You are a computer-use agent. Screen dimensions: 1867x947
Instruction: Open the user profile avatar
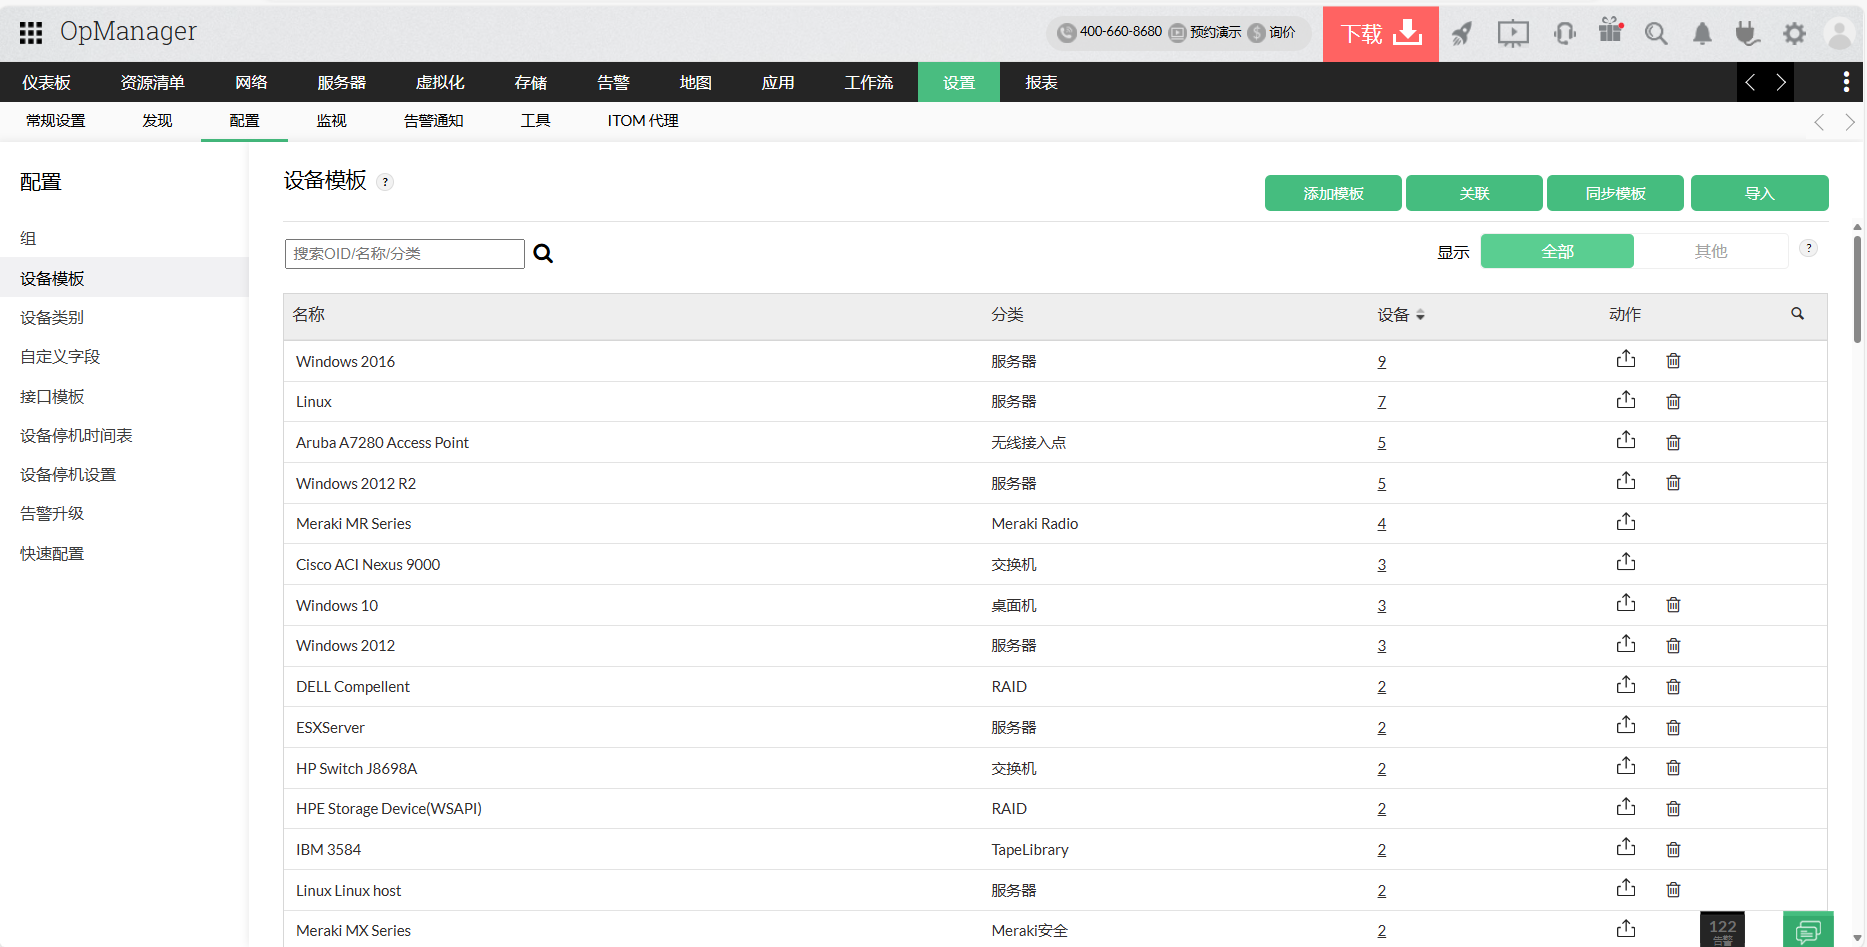tap(1839, 34)
